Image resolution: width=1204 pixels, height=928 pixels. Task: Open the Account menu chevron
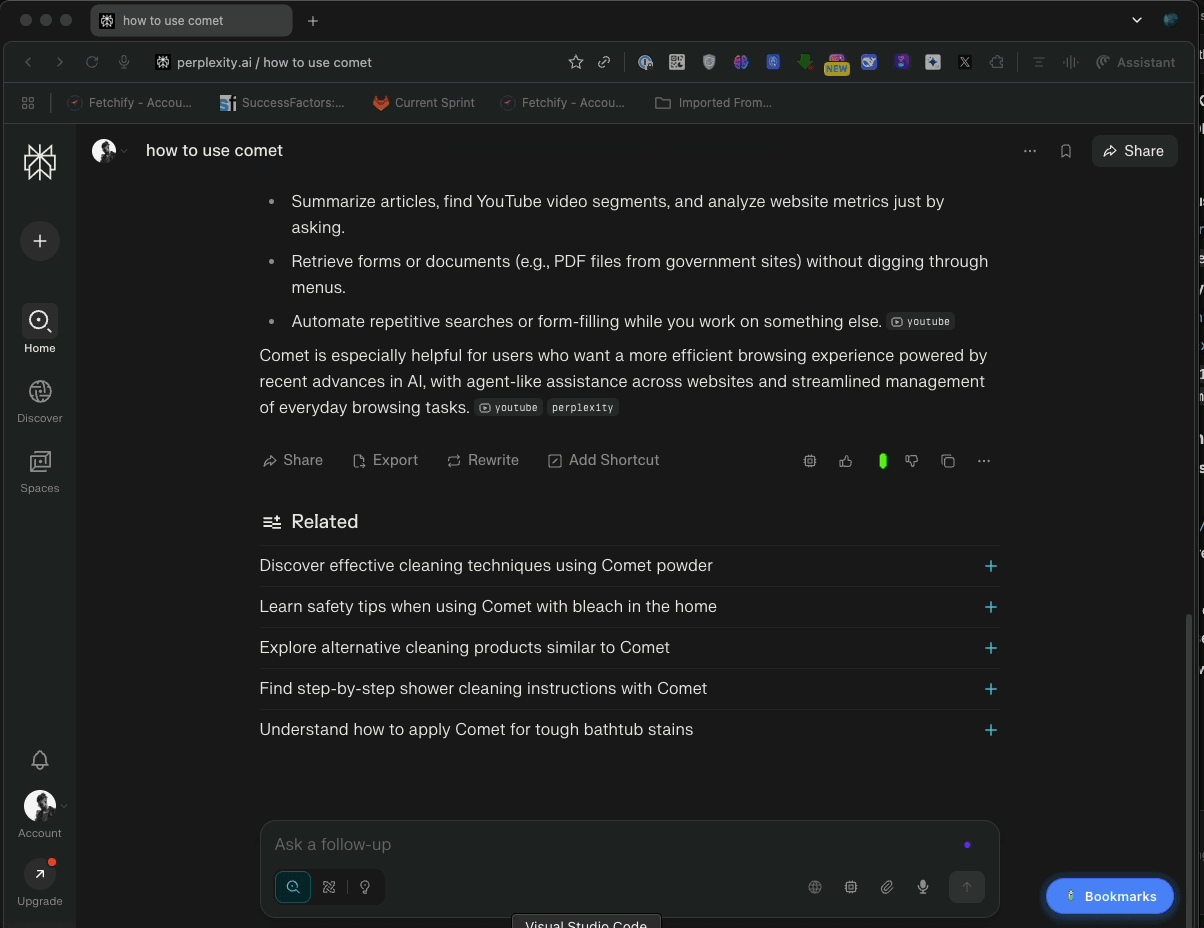point(64,806)
